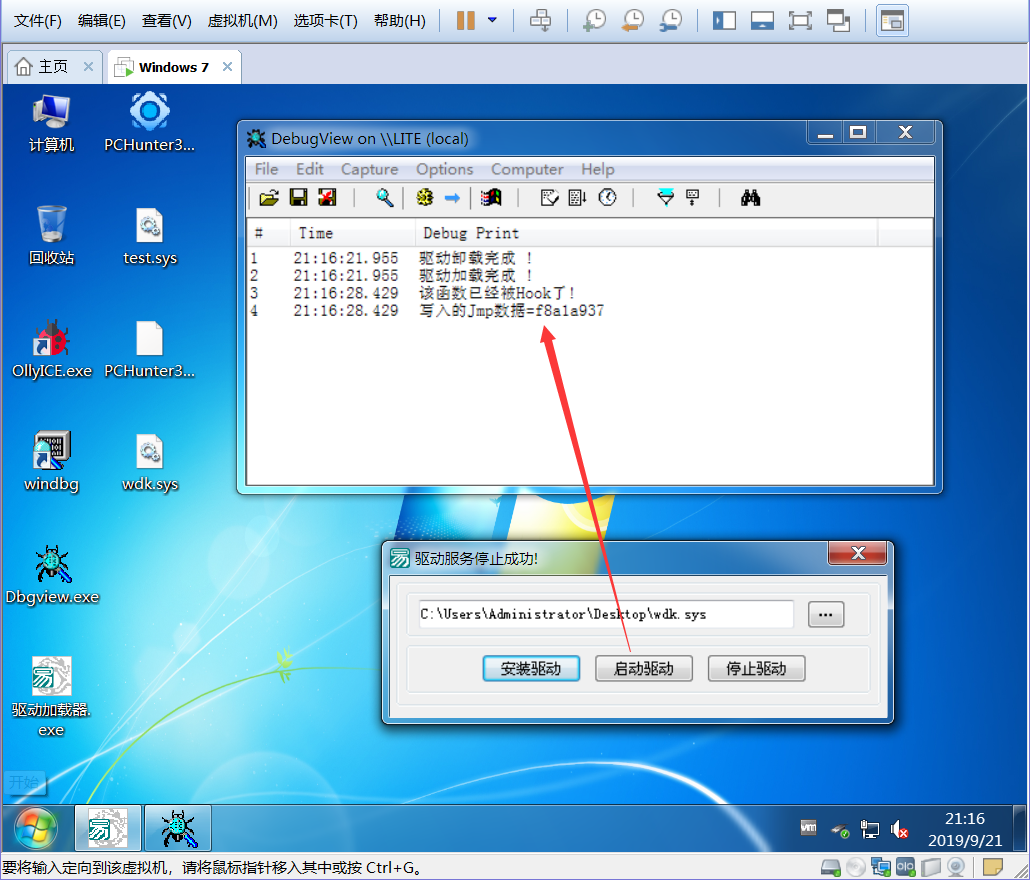Save log with the floppy disk icon
This screenshot has height=880, width=1030.
(x=298, y=198)
